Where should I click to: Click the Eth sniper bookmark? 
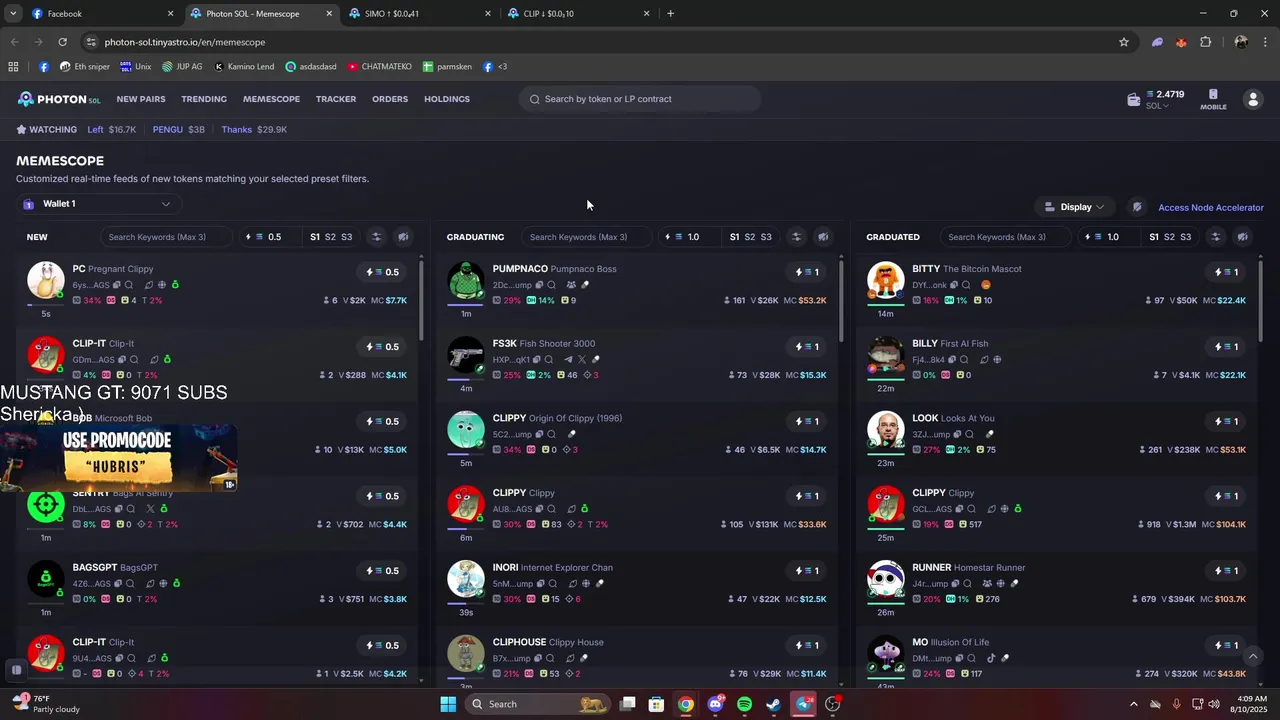click(x=85, y=67)
